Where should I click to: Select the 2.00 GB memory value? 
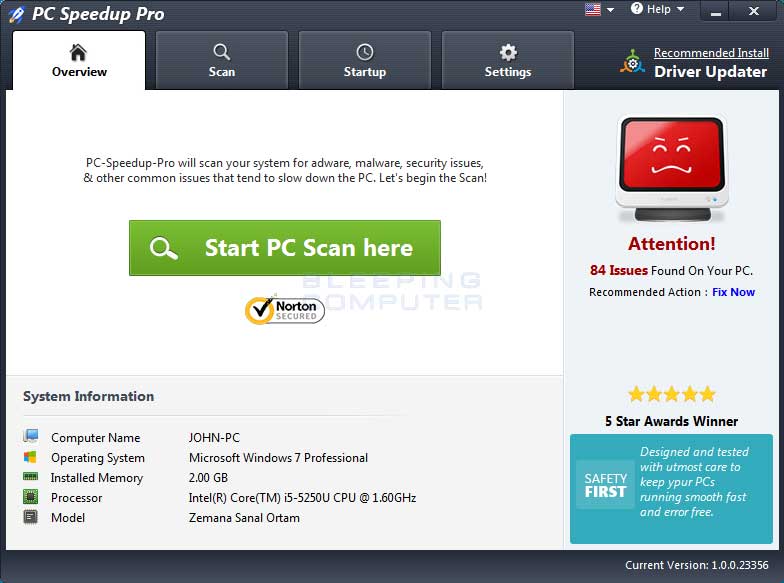[x=208, y=478]
